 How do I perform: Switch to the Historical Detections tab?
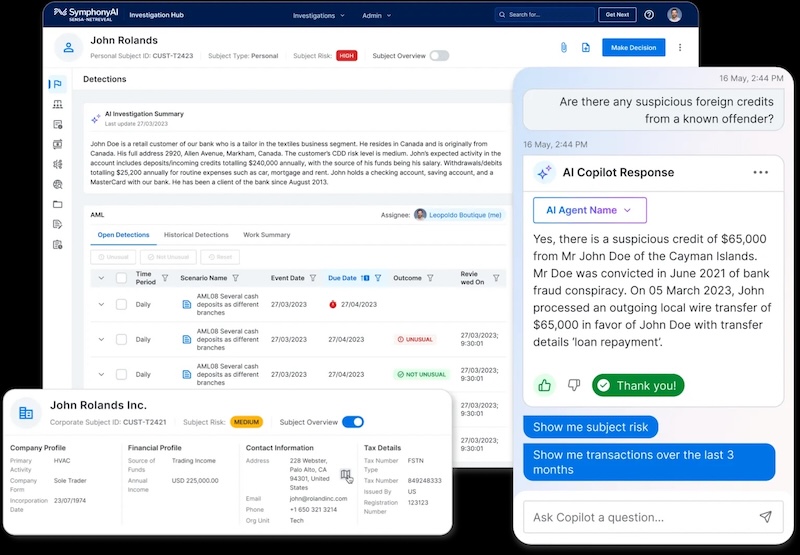[x=196, y=235]
